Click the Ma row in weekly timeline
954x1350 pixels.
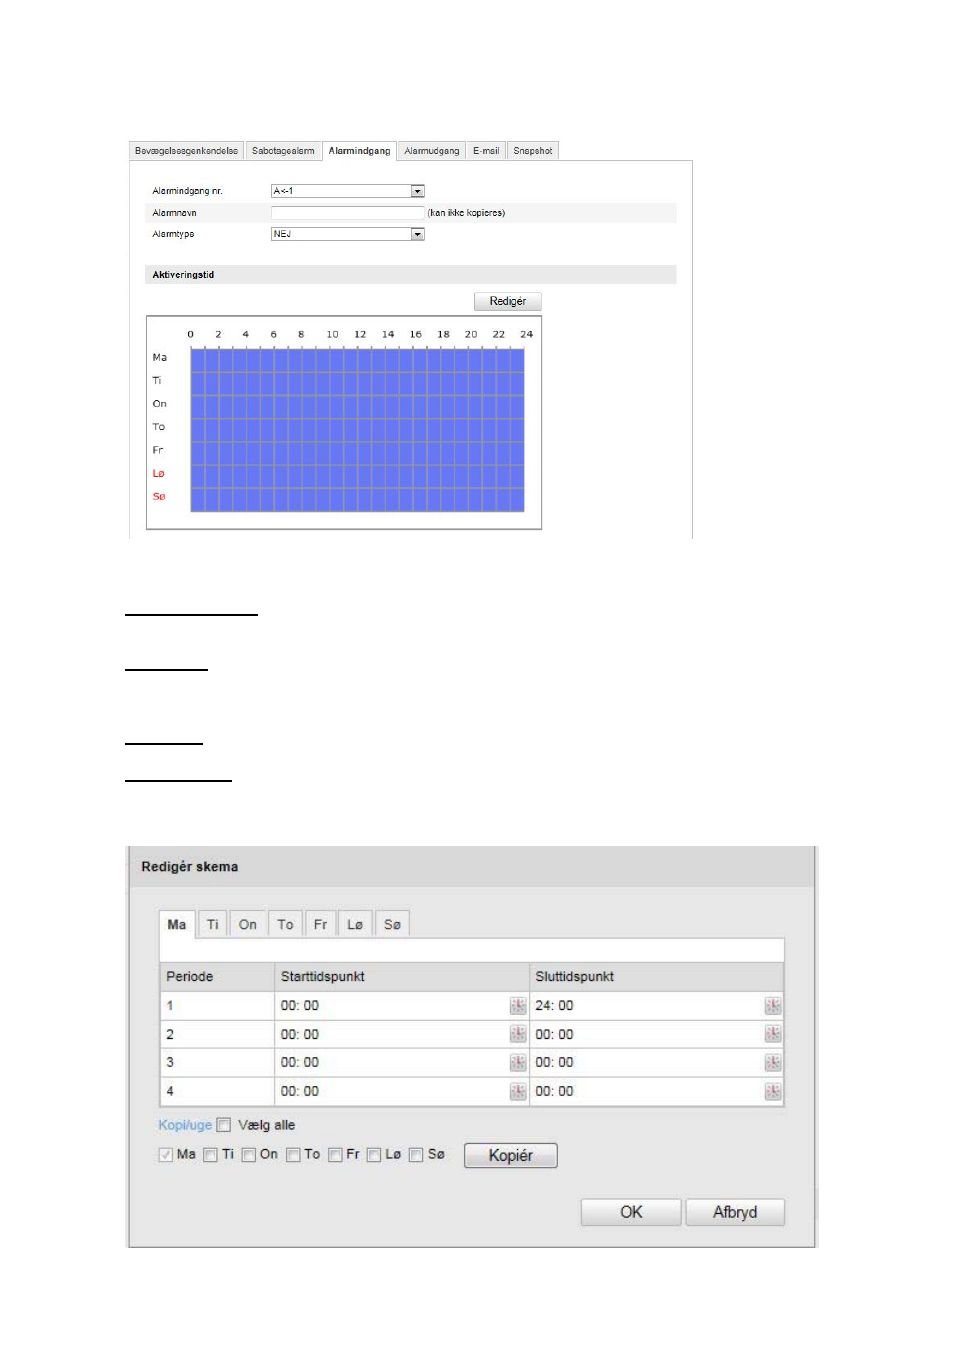click(357, 358)
